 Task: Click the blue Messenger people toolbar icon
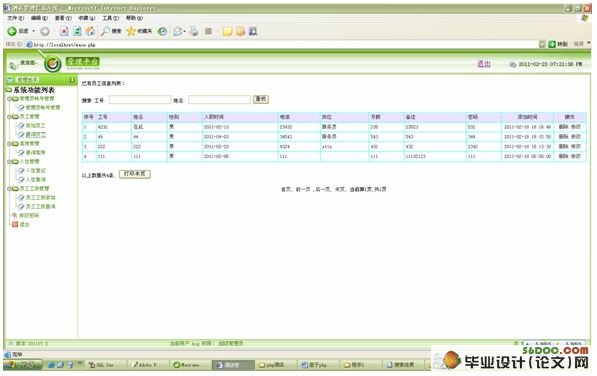pyautogui.click(x=253, y=31)
